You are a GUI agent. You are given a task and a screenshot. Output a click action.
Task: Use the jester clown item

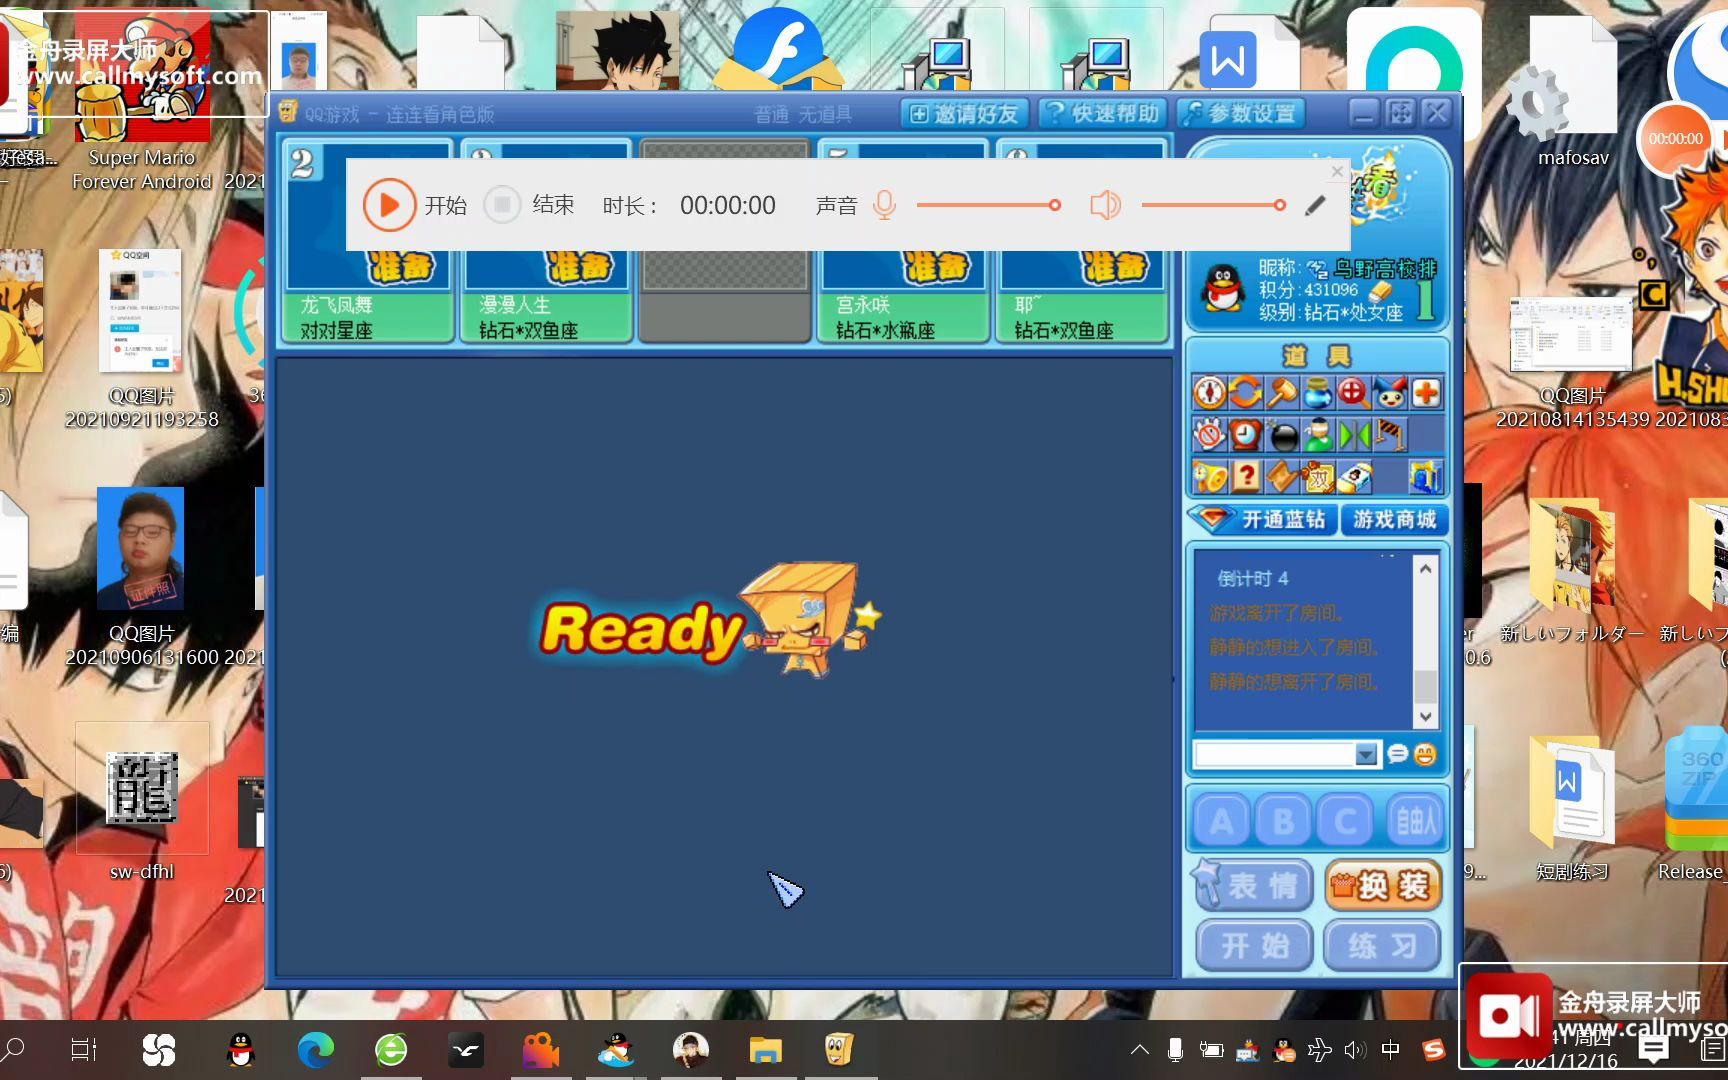tap(1390, 393)
